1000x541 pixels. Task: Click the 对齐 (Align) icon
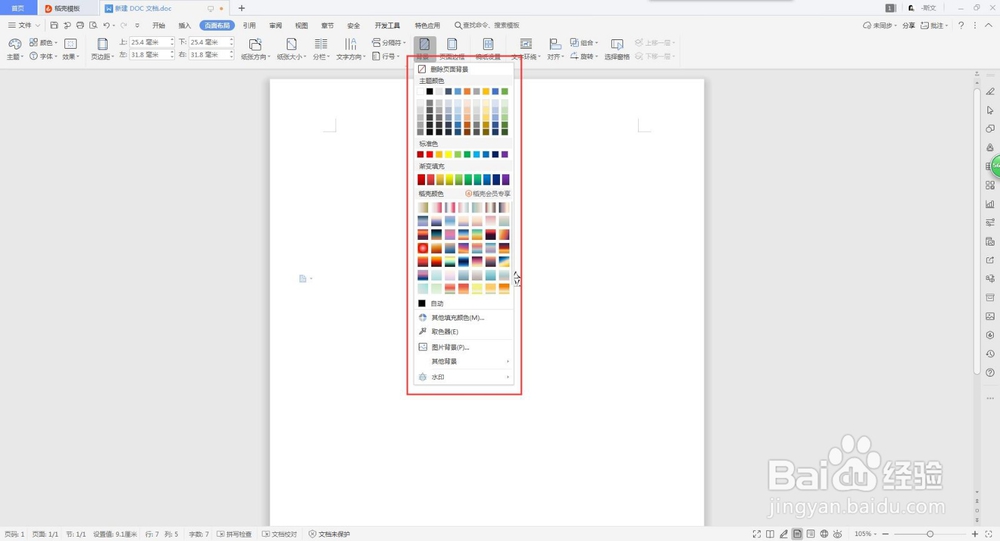click(x=555, y=44)
